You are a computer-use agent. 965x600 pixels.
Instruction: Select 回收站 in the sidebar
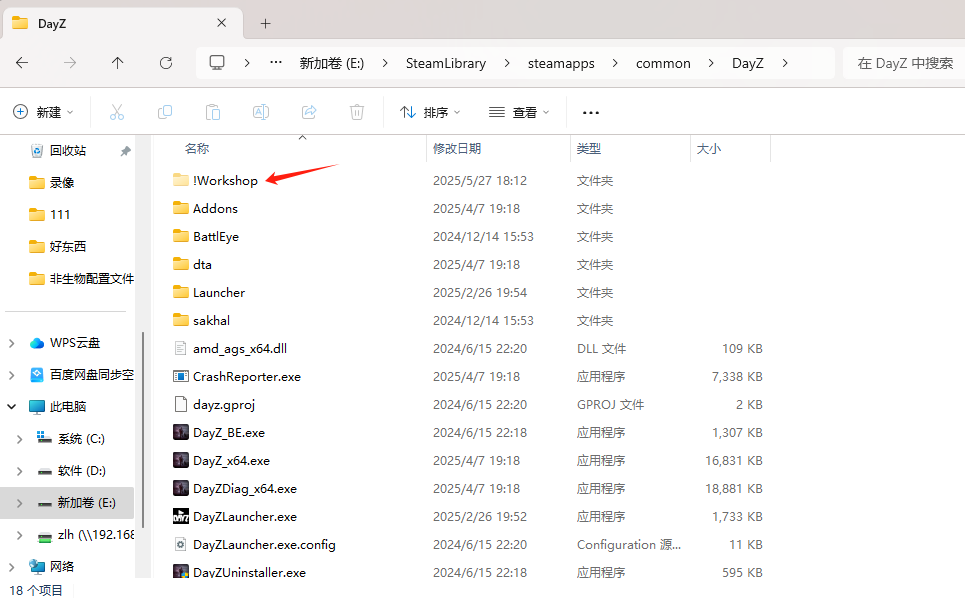pos(67,151)
